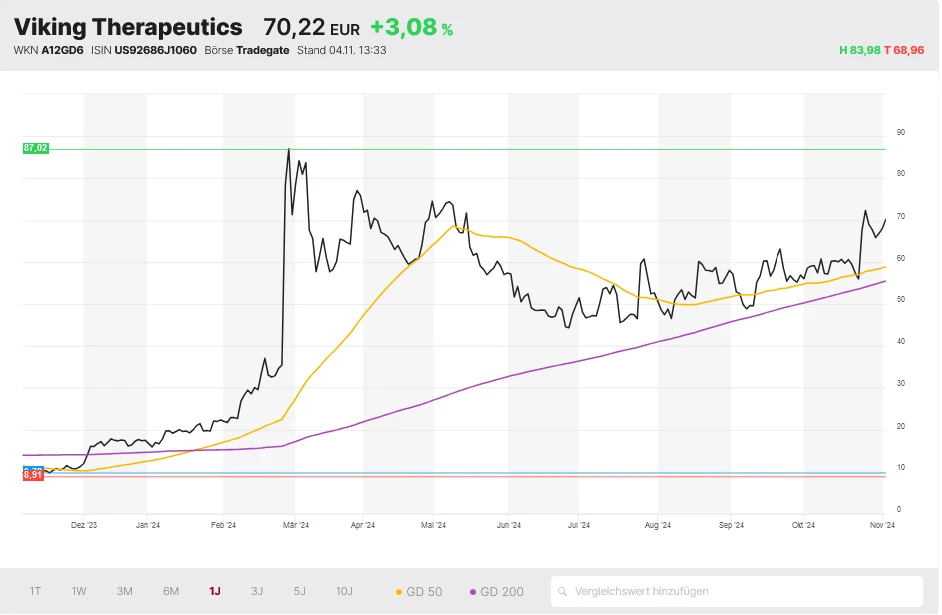Switch to the 6M timeframe

point(169,591)
